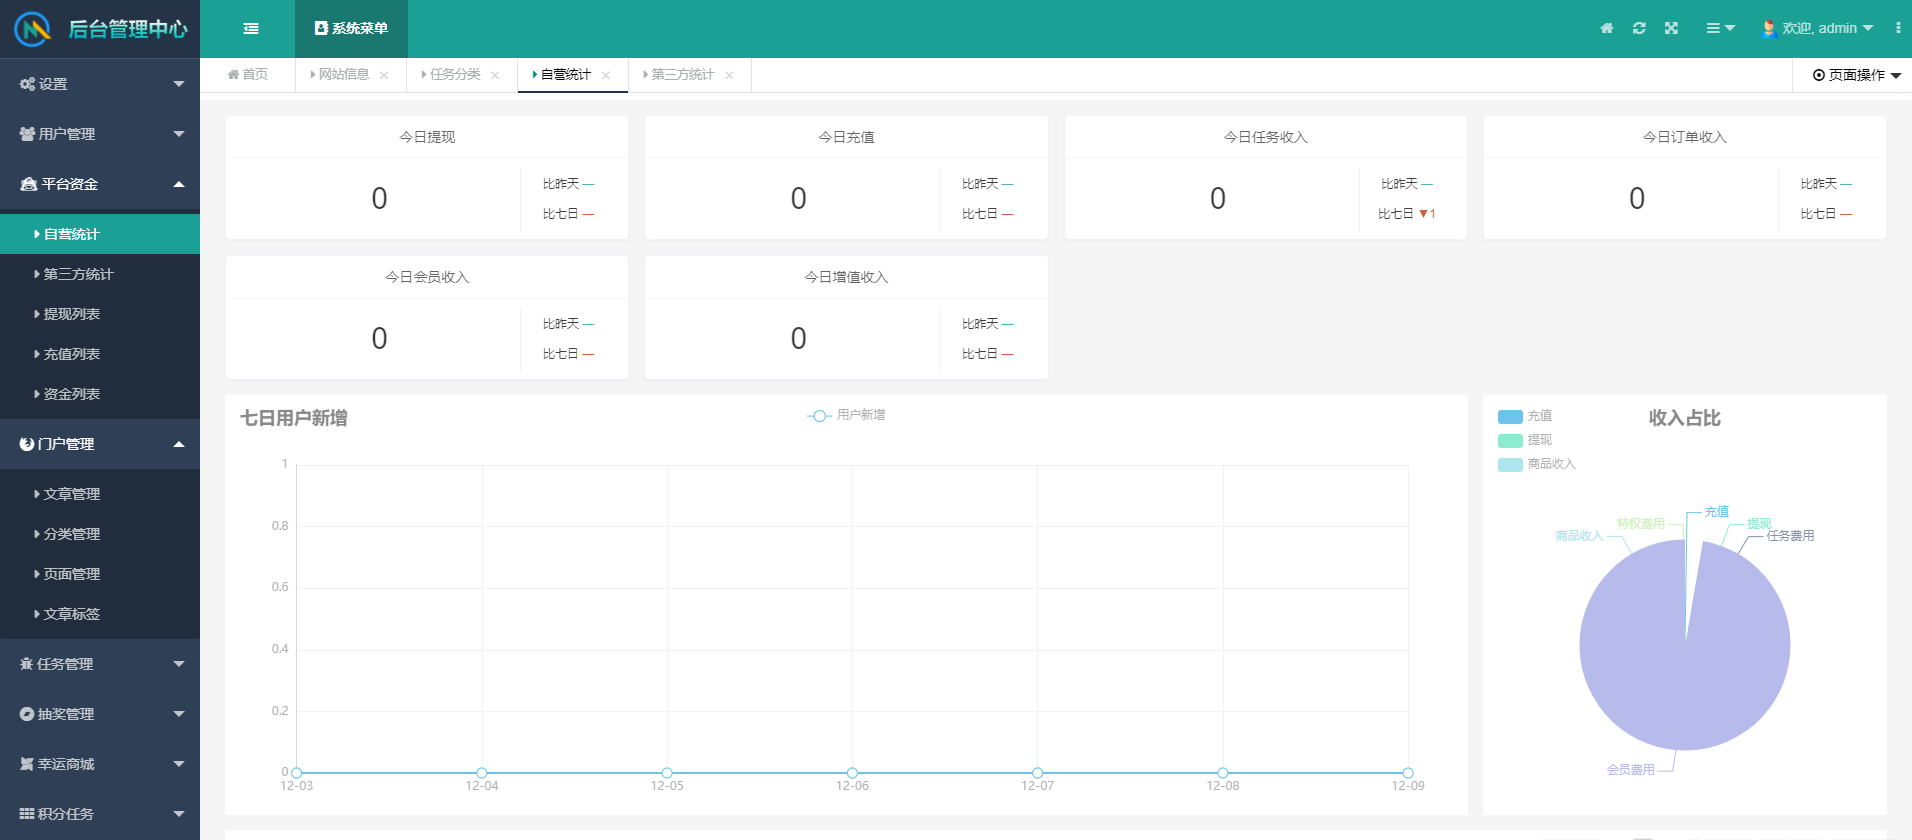The height and width of the screenshot is (840, 1912).
Task: Close the 第三方统计 tab
Action: (x=729, y=76)
